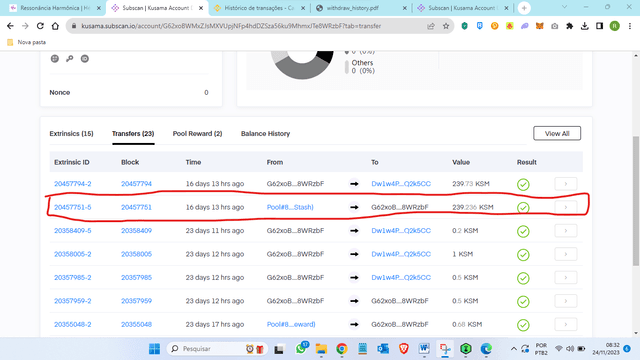Image resolution: width=640 pixels, height=360 pixels.
Task: Open extrinsic 20457751-5
Action: point(73,207)
